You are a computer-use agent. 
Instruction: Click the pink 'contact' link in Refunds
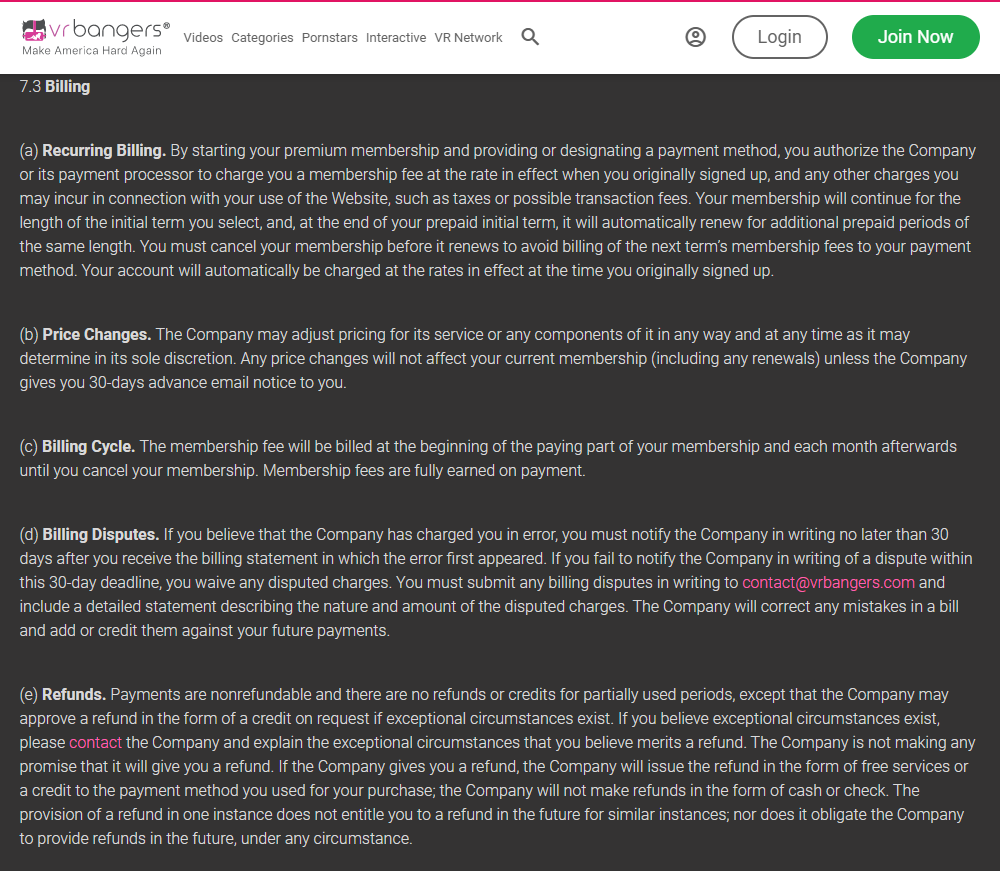coord(95,742)
